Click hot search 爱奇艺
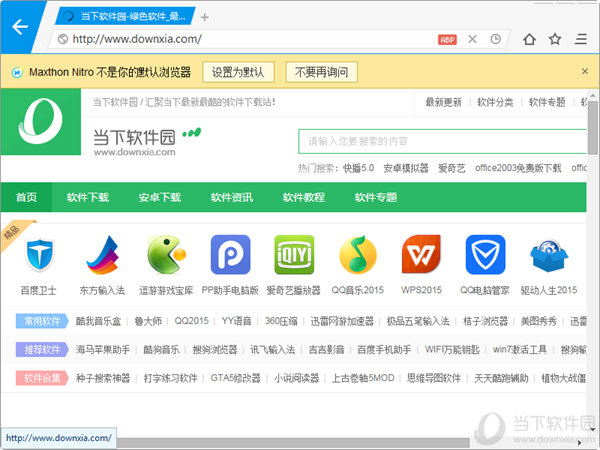Screen dimensions: 600x450 (452, 168)
